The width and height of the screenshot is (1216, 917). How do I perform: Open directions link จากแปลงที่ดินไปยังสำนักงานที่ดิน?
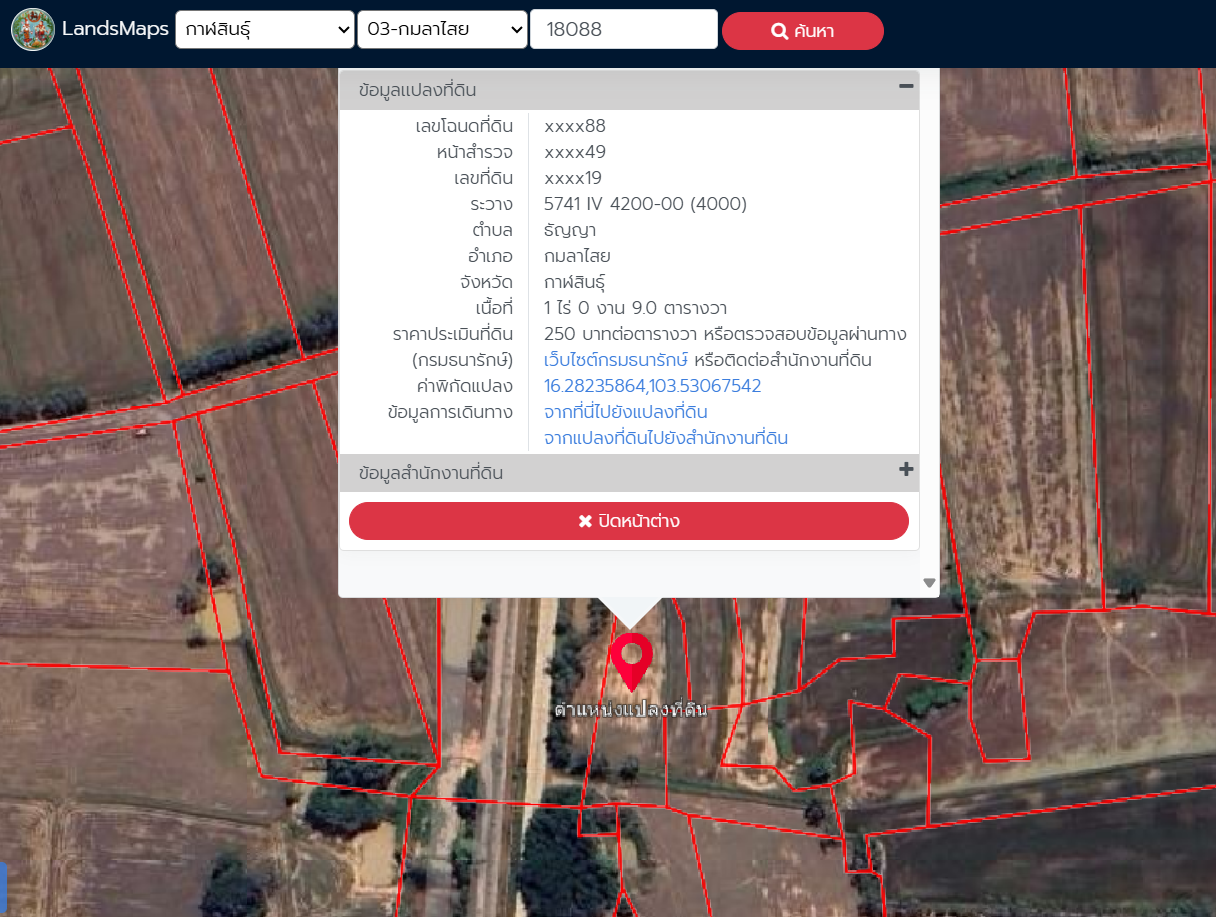tap(665, 438)
